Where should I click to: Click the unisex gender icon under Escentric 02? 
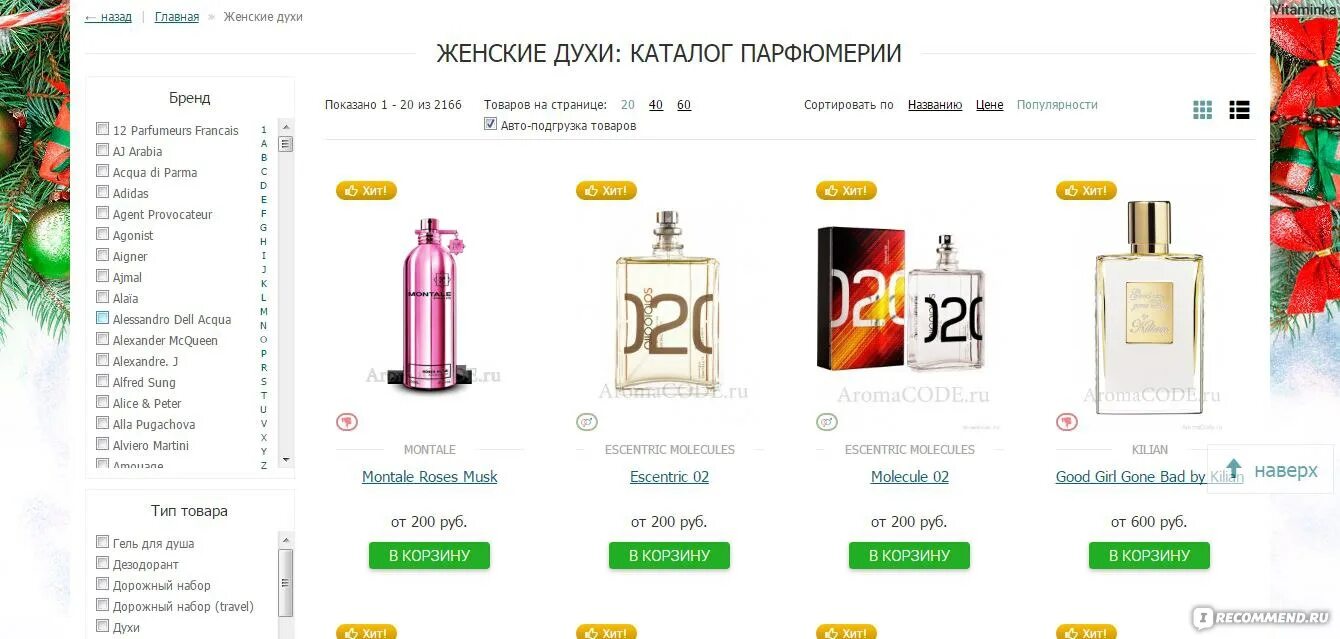pos(587,422)
